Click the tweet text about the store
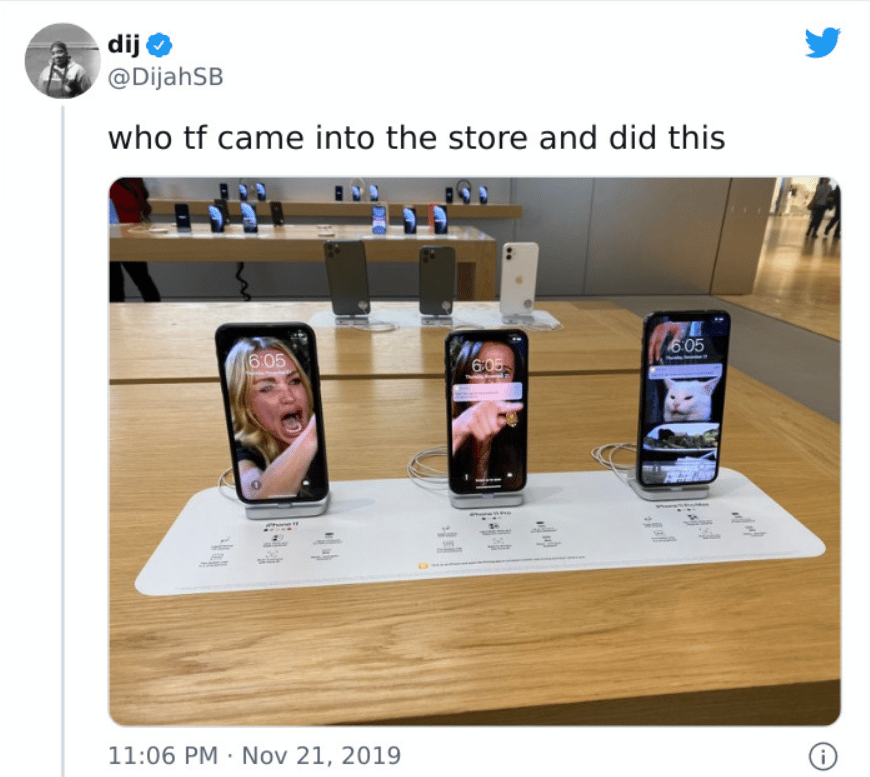 pos(416,138)
